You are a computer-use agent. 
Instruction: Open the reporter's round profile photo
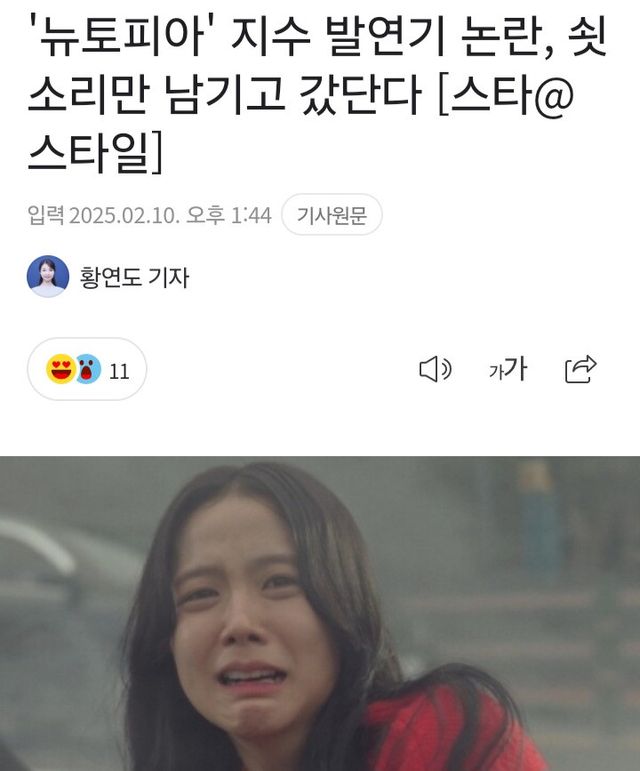(48, 276)
